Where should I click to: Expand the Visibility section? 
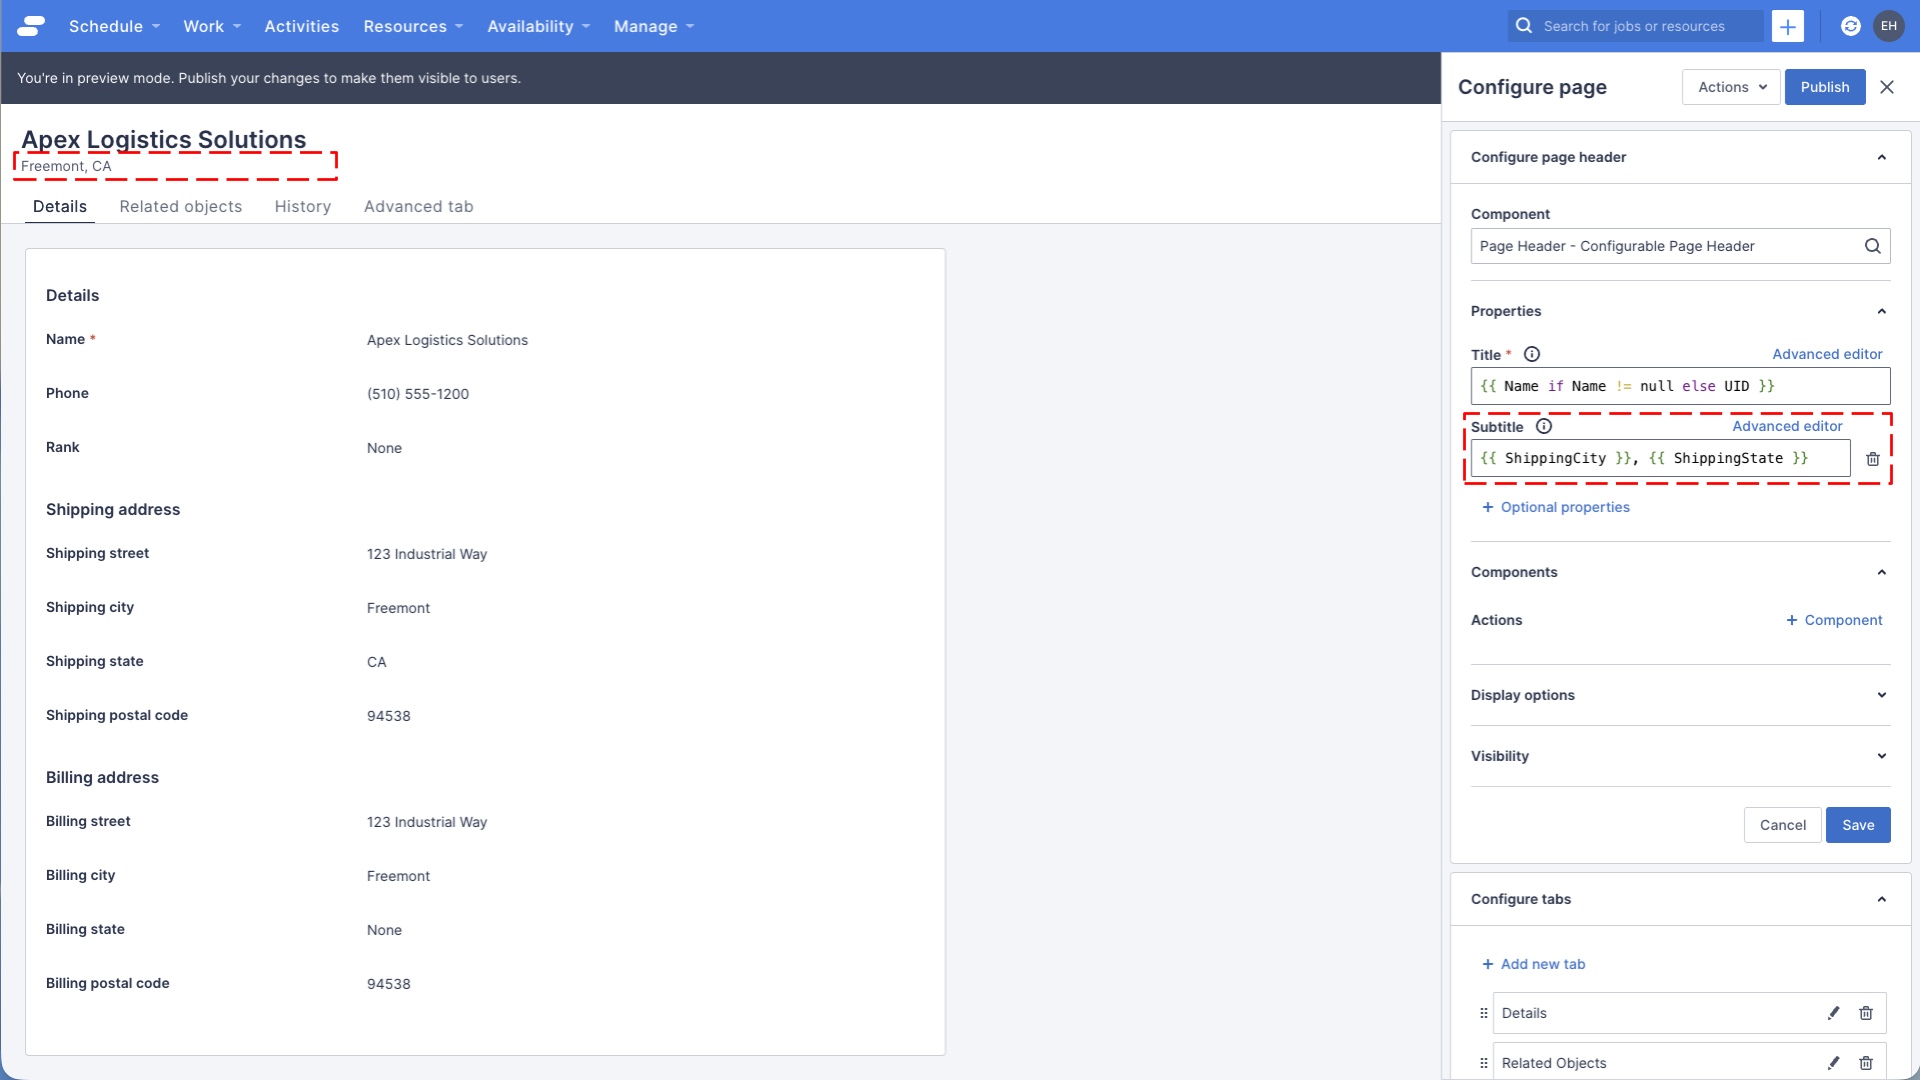point(1881,756)
